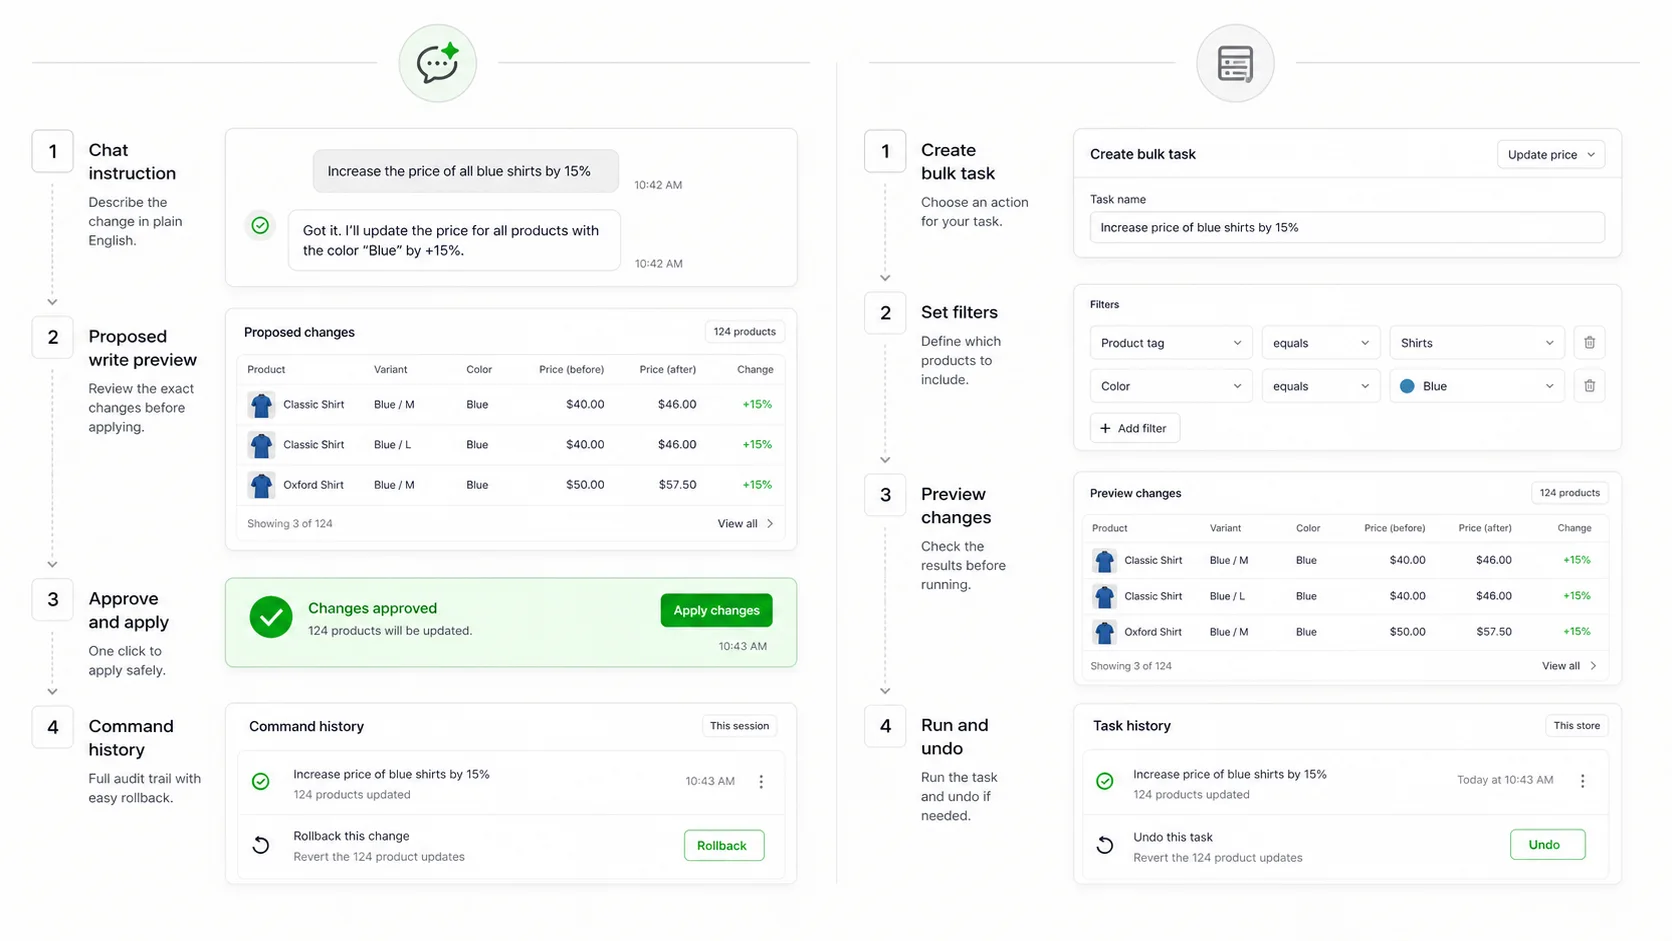Click the undo arrow icon in Task history
This screenshot has width=1672, height=941.
tap(1105, 845)
